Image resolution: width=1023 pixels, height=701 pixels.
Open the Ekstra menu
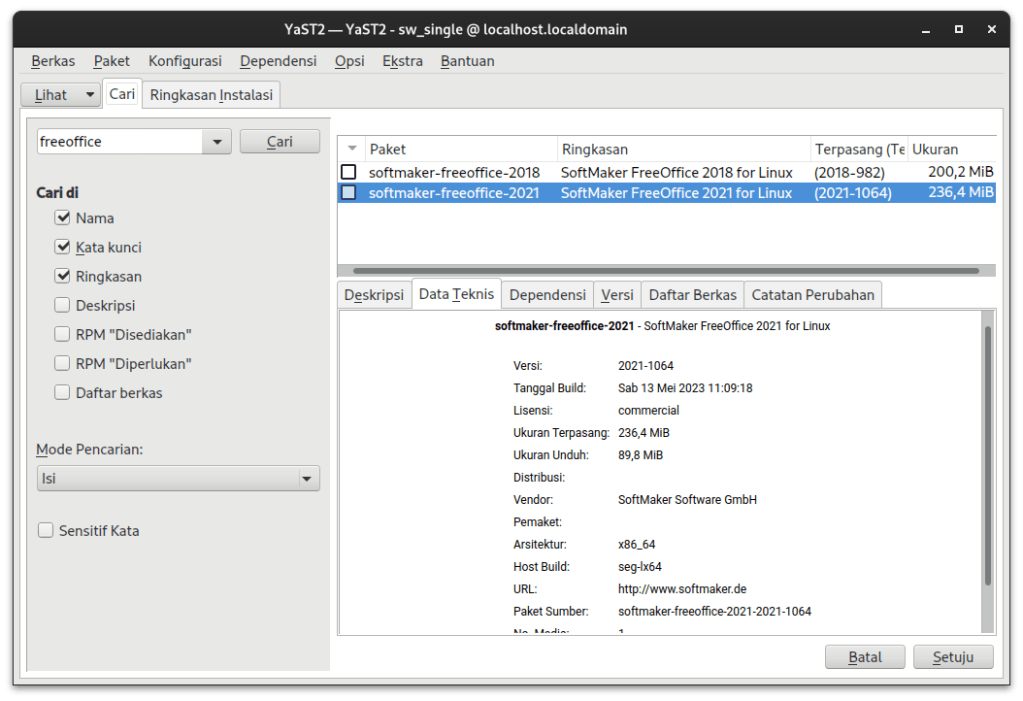[x=402, y=61]
